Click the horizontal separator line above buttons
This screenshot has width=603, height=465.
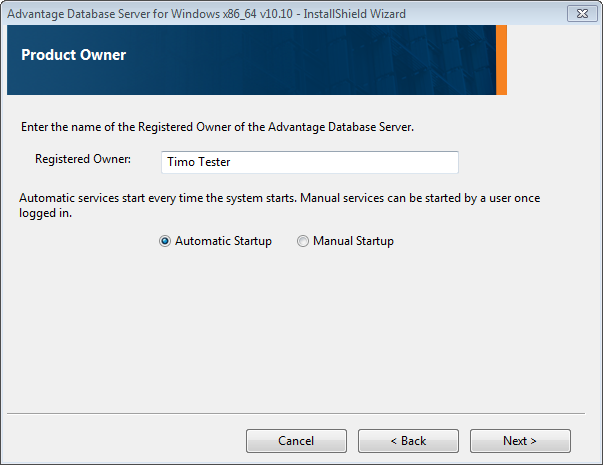(301, 412)
